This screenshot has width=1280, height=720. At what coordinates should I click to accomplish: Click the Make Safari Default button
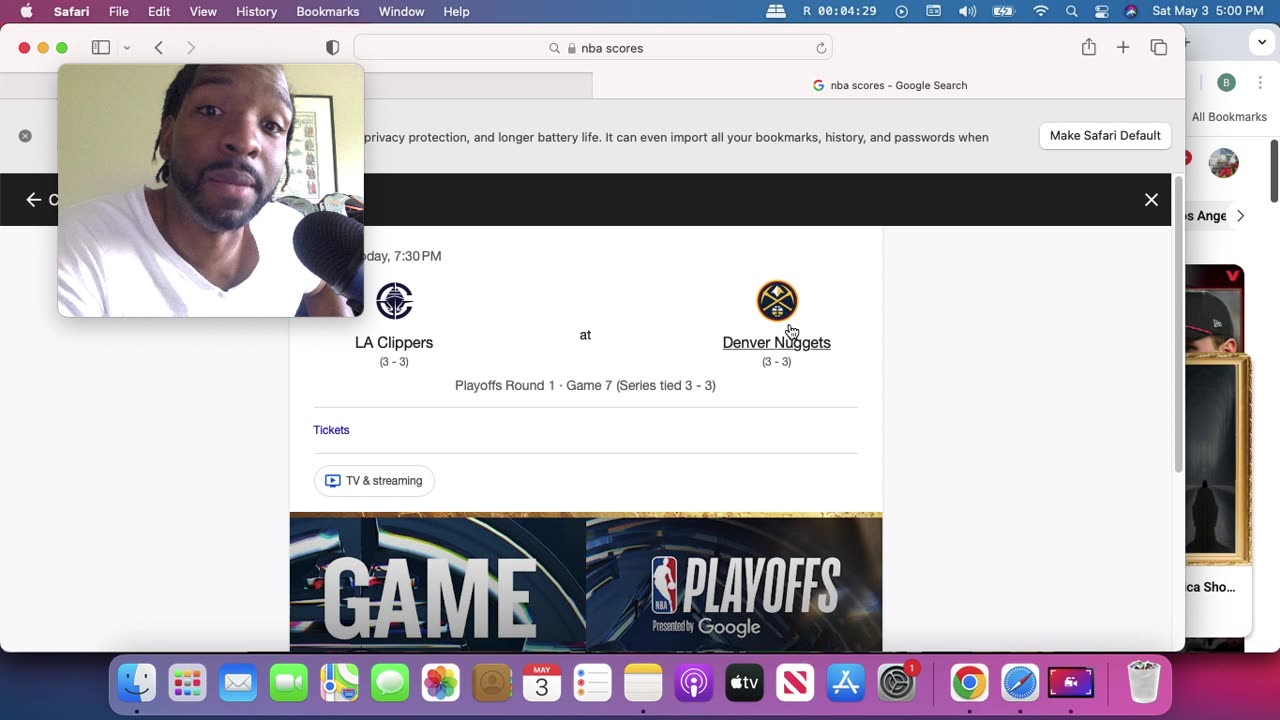tap(1105, 136)
